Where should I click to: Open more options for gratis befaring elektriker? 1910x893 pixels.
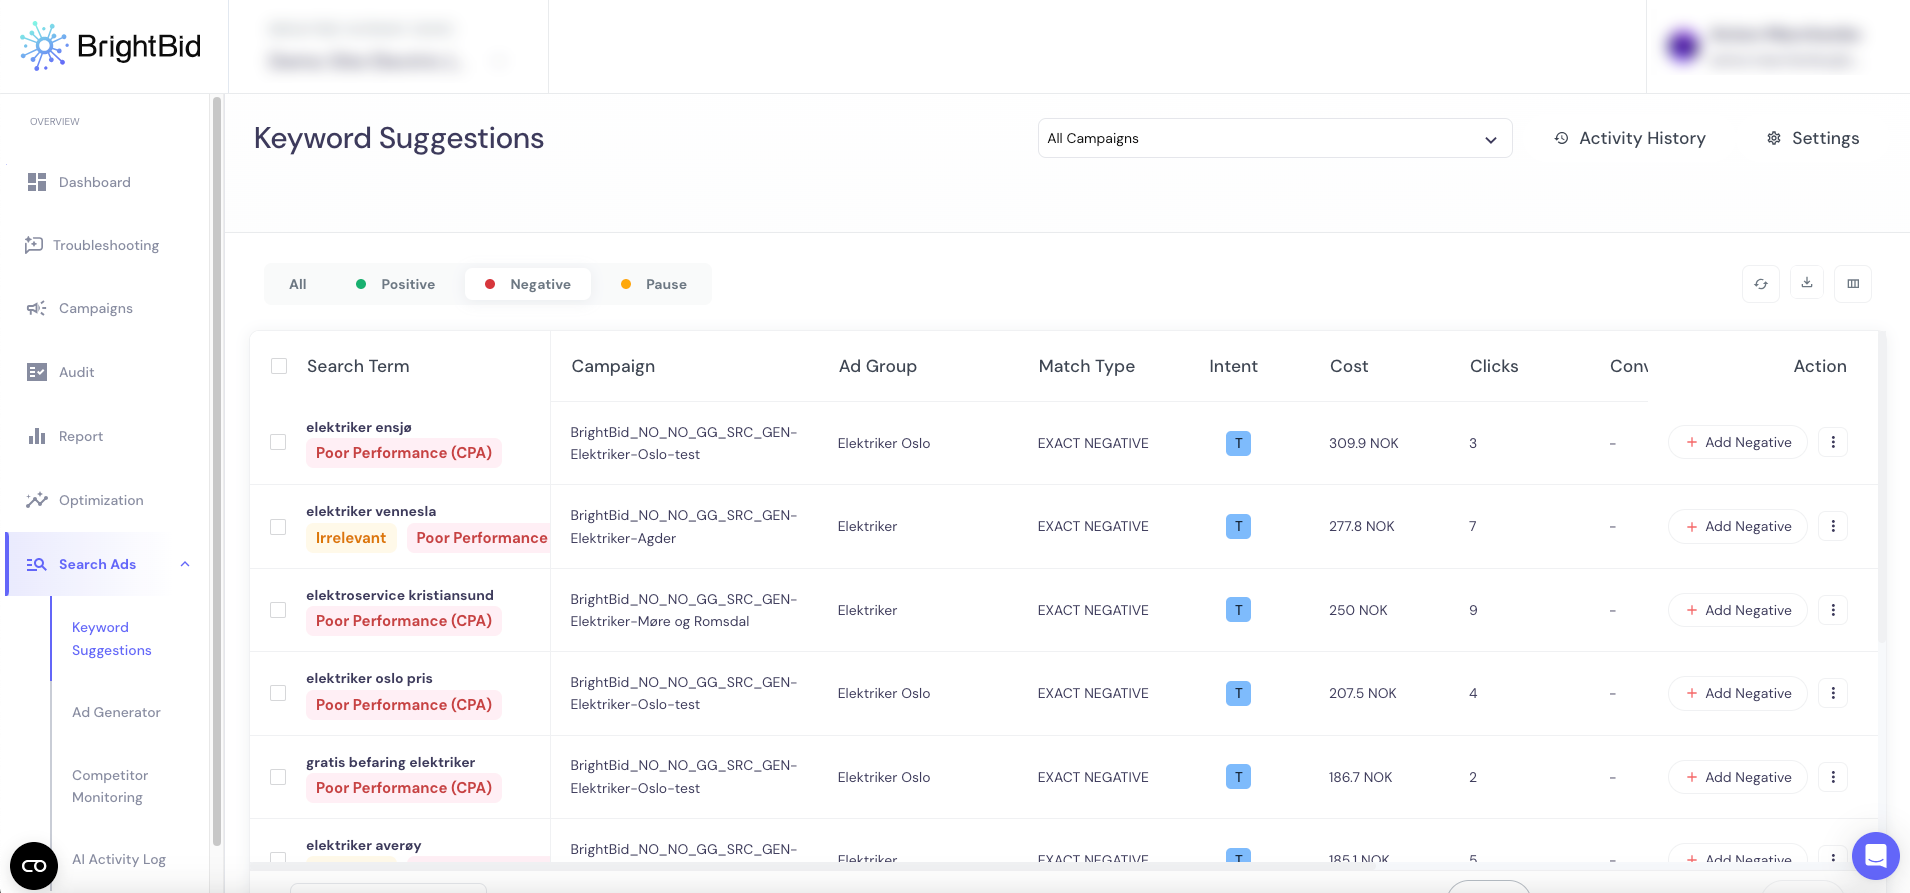1833,777
